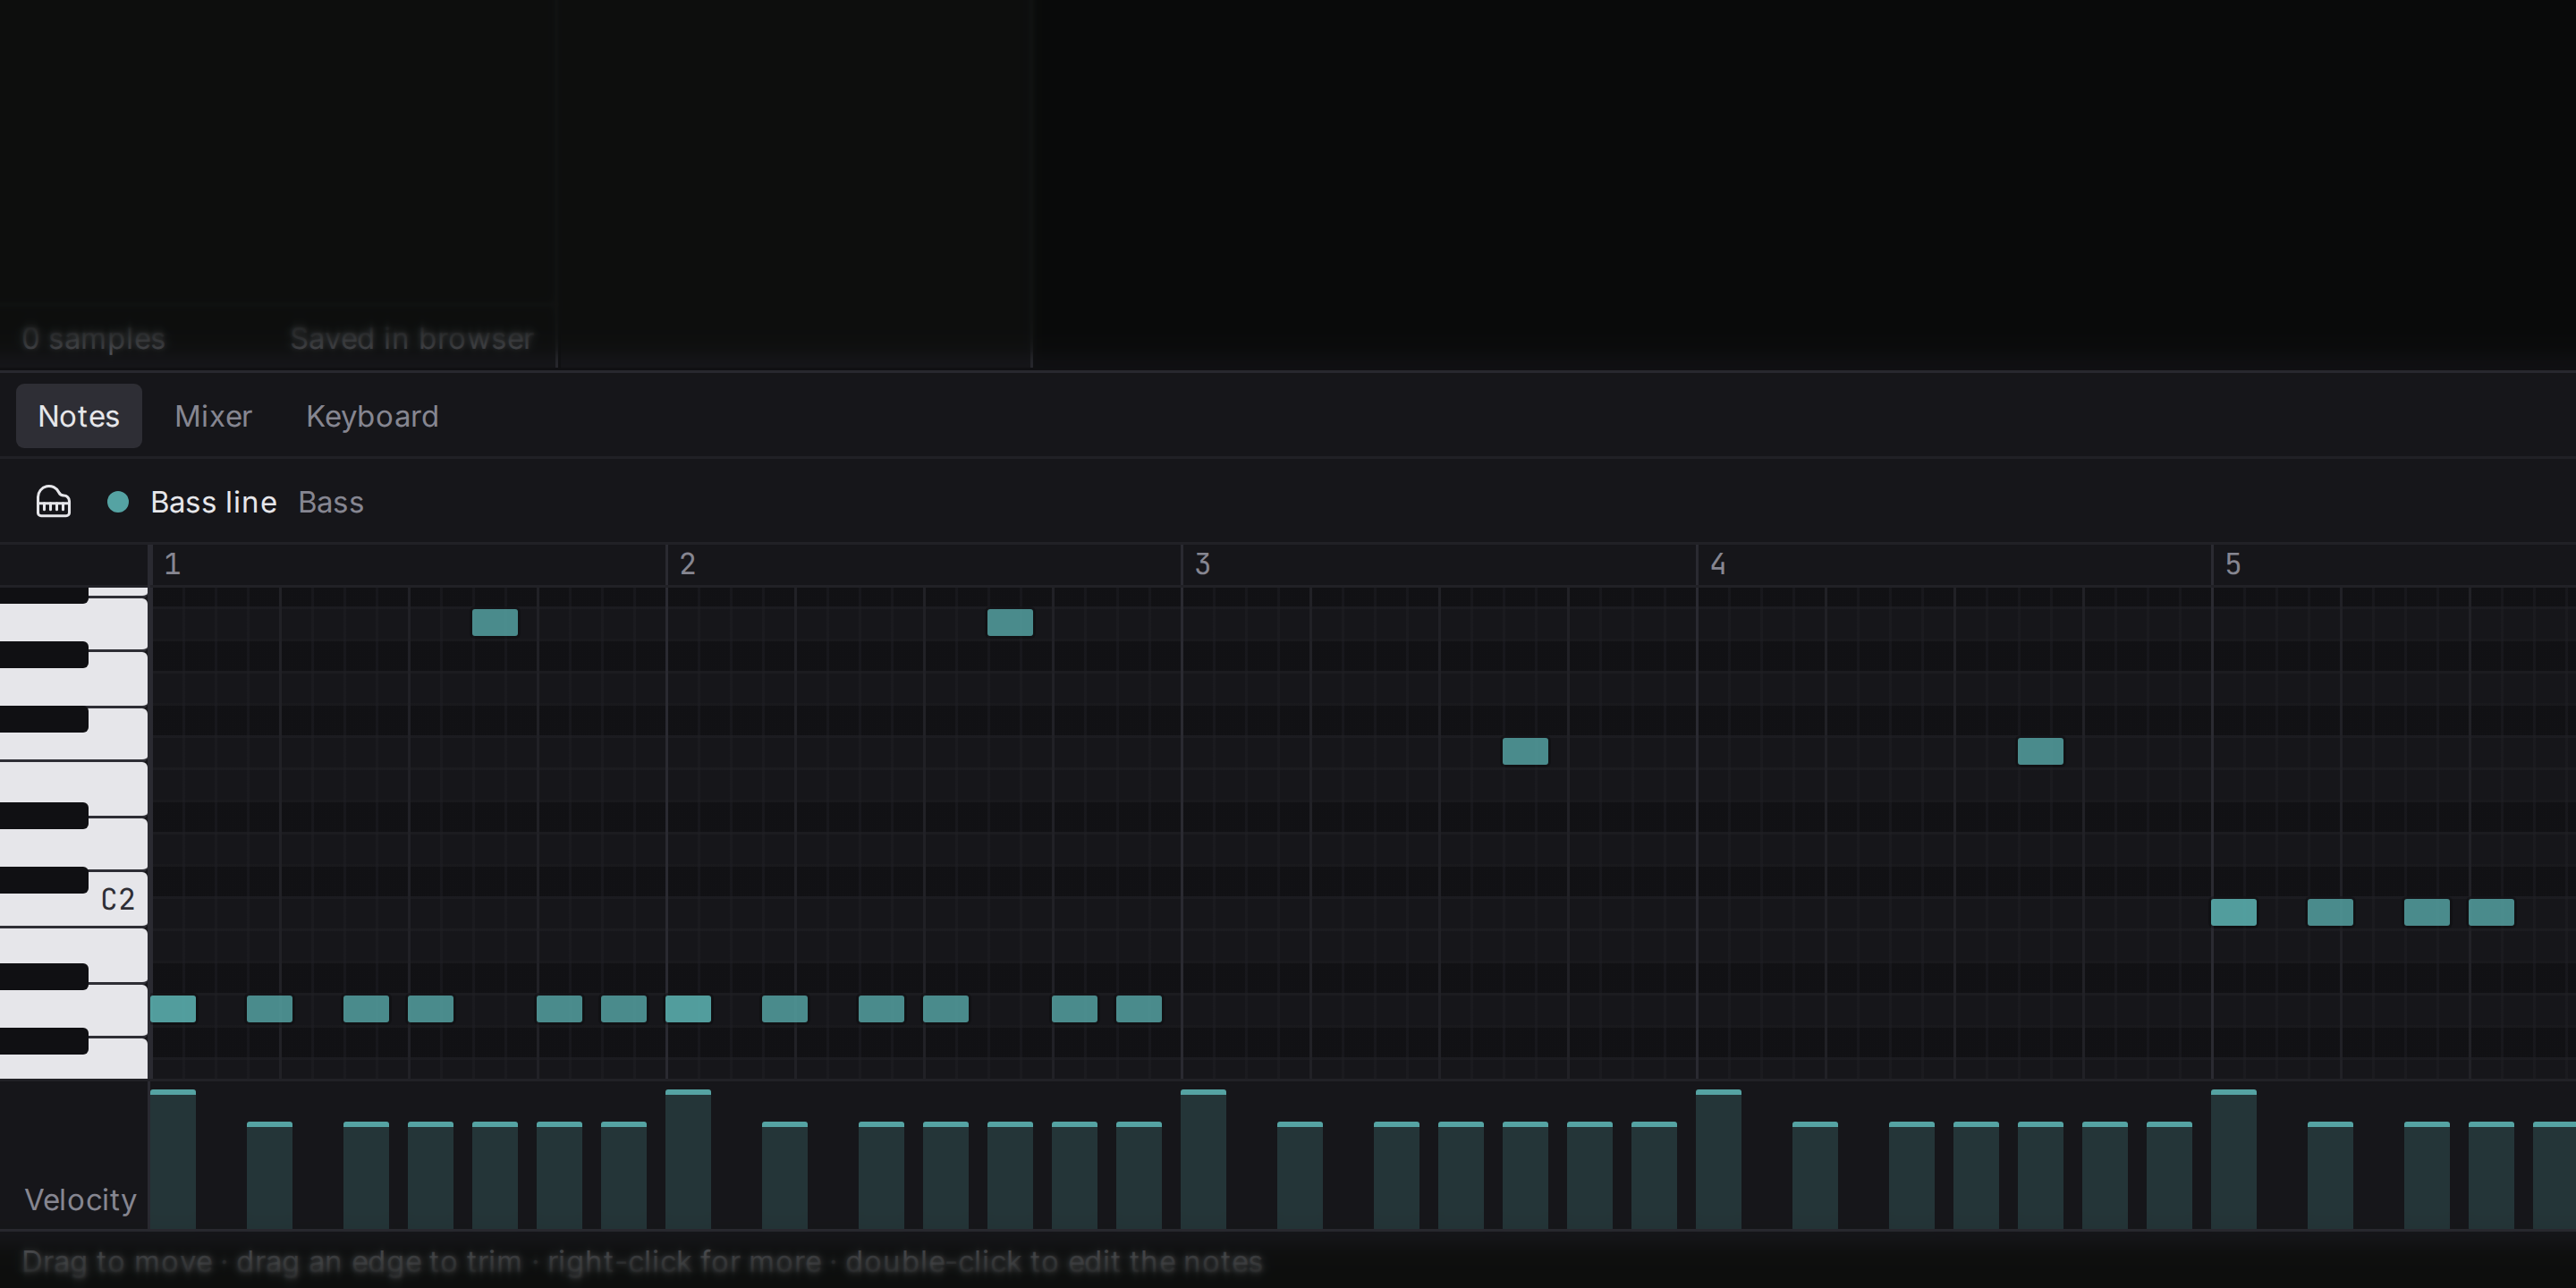Open the Keyboard tab
This screenshot has width=2576, height=1288.
coord(372,416)
